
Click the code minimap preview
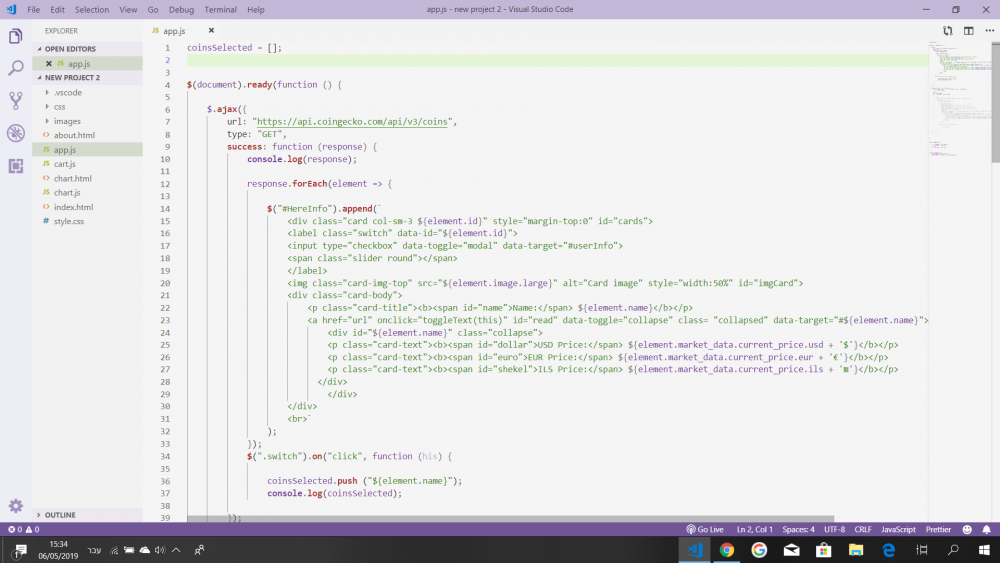(959, 99)
